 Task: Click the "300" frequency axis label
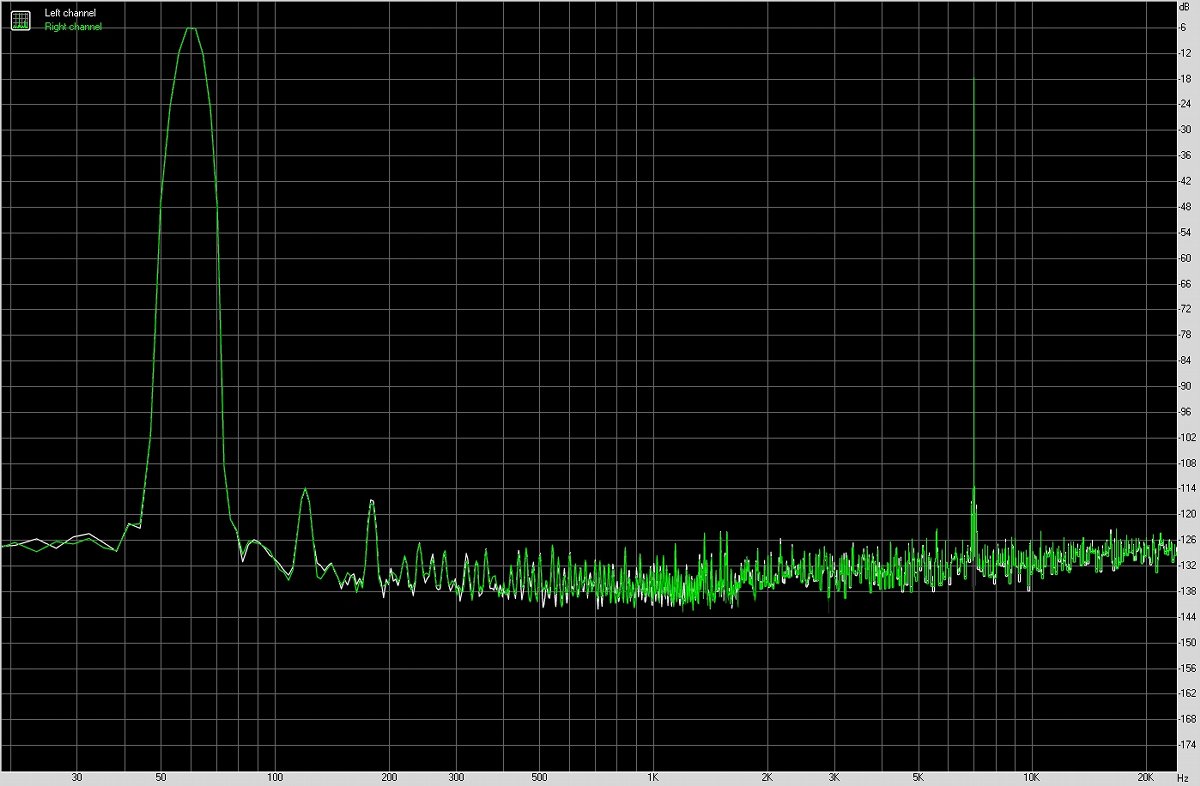point(456,777)
